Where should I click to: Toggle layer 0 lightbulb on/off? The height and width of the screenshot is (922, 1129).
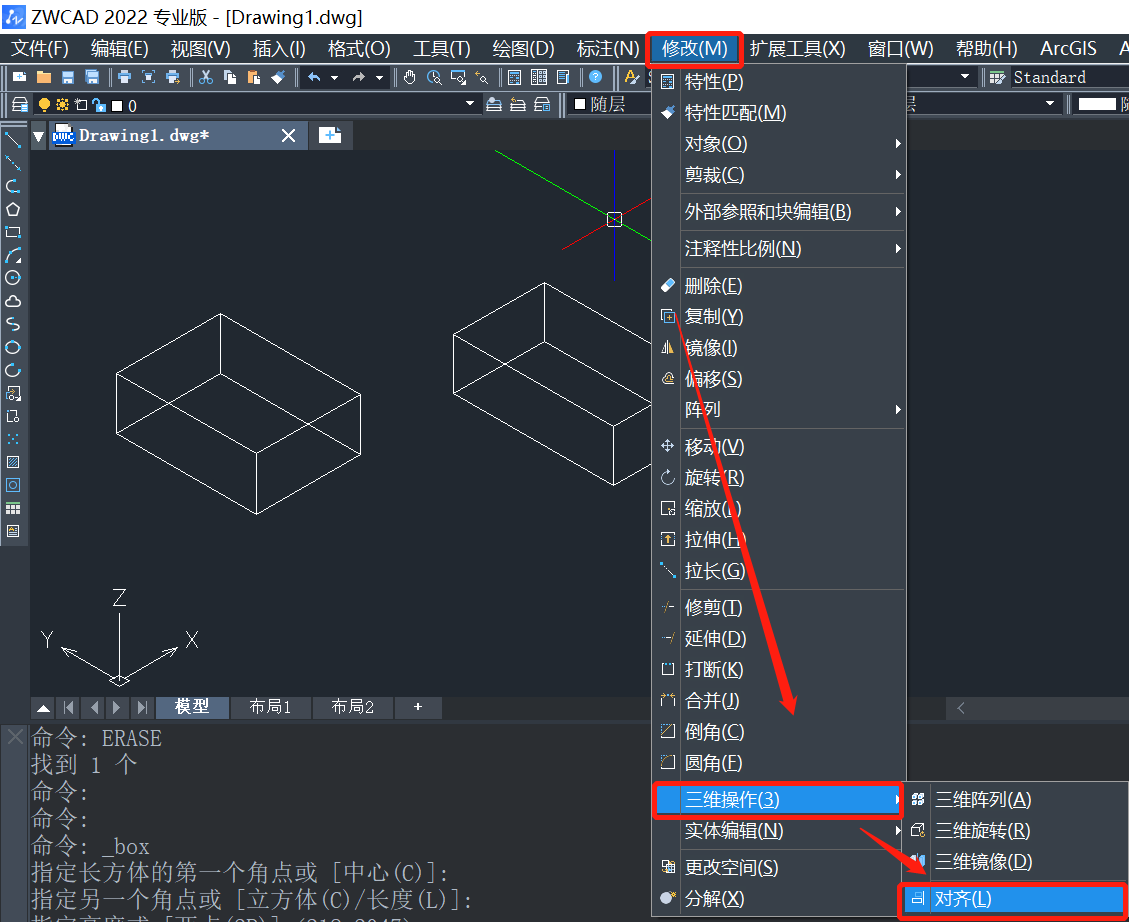[44, 105]
